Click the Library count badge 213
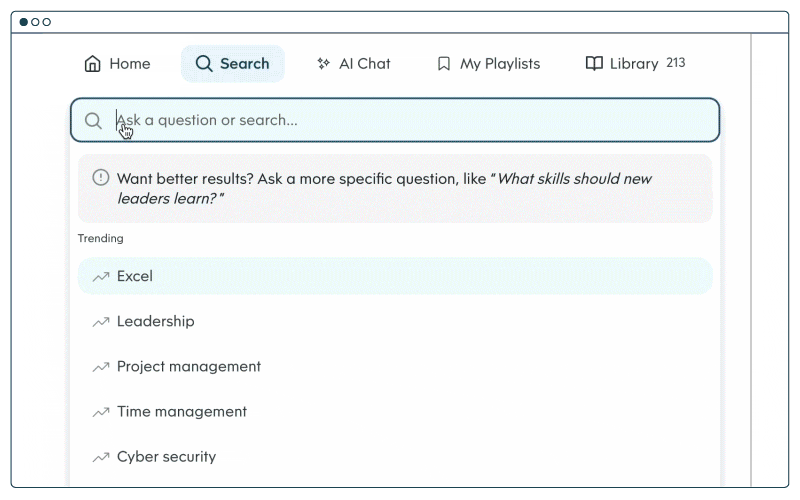The height and width of the screenshot is (500, 800). 676,63
